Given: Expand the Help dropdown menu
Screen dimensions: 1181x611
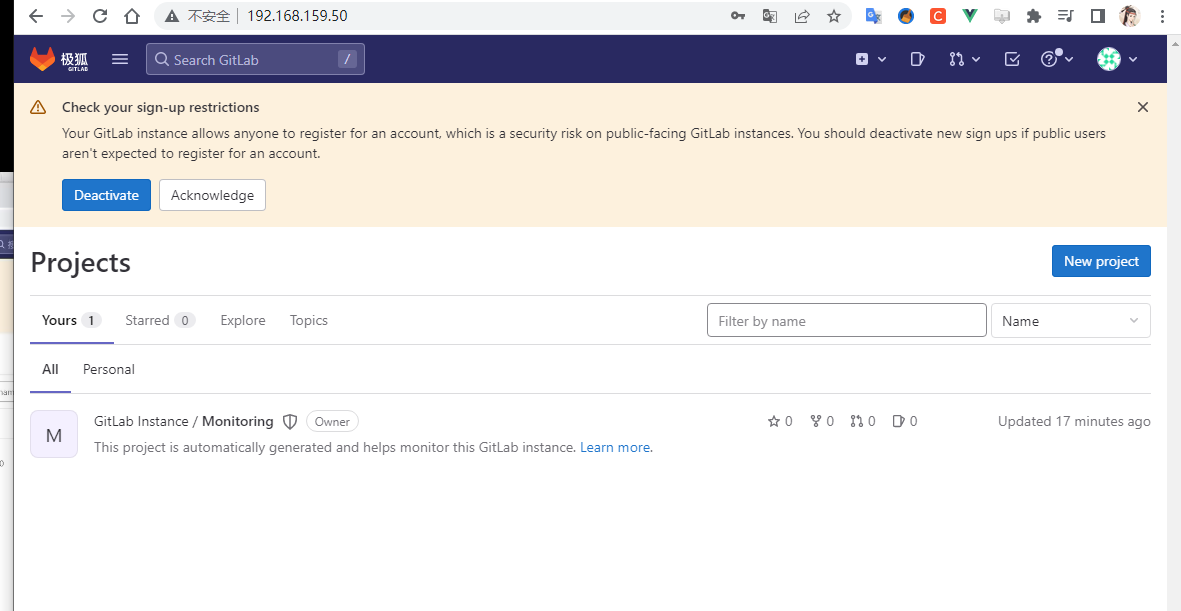Looking at the screenshot, I should pos(1057,60).
